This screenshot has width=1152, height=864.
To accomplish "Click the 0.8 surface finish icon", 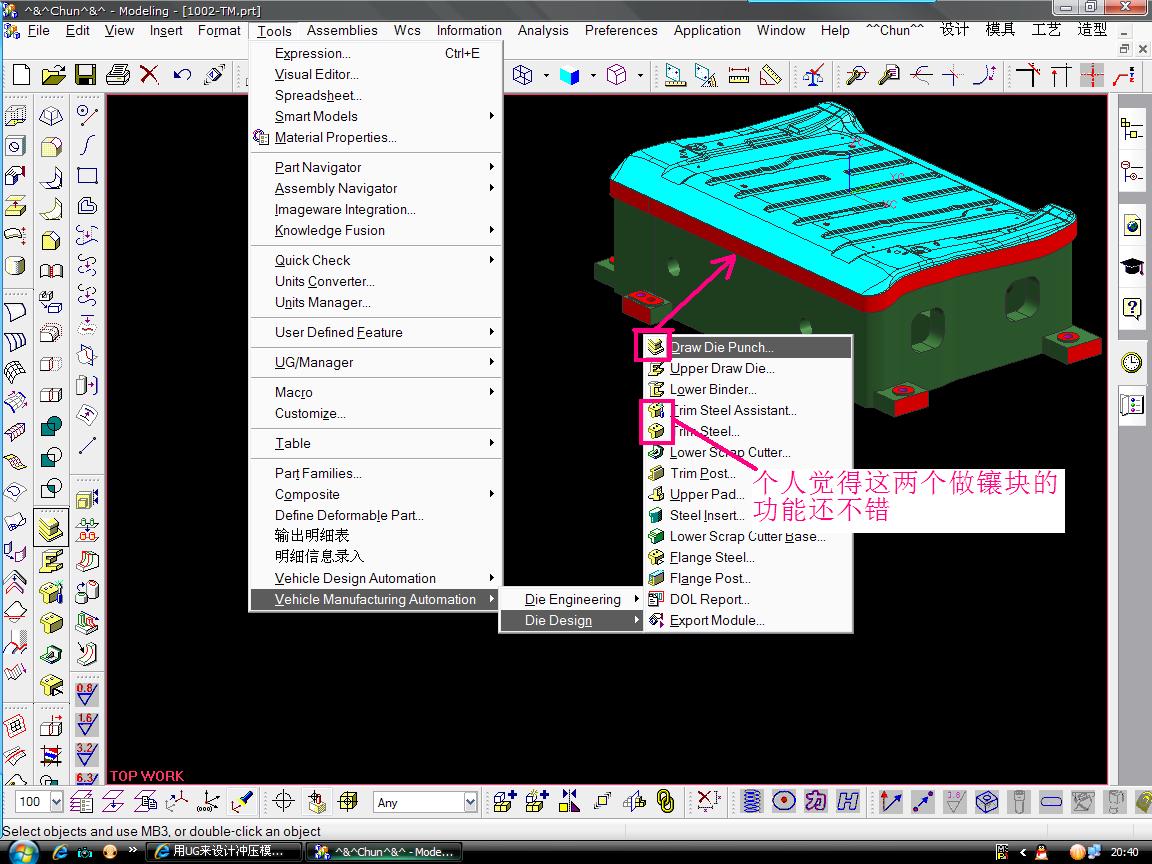I will (86, 694).
